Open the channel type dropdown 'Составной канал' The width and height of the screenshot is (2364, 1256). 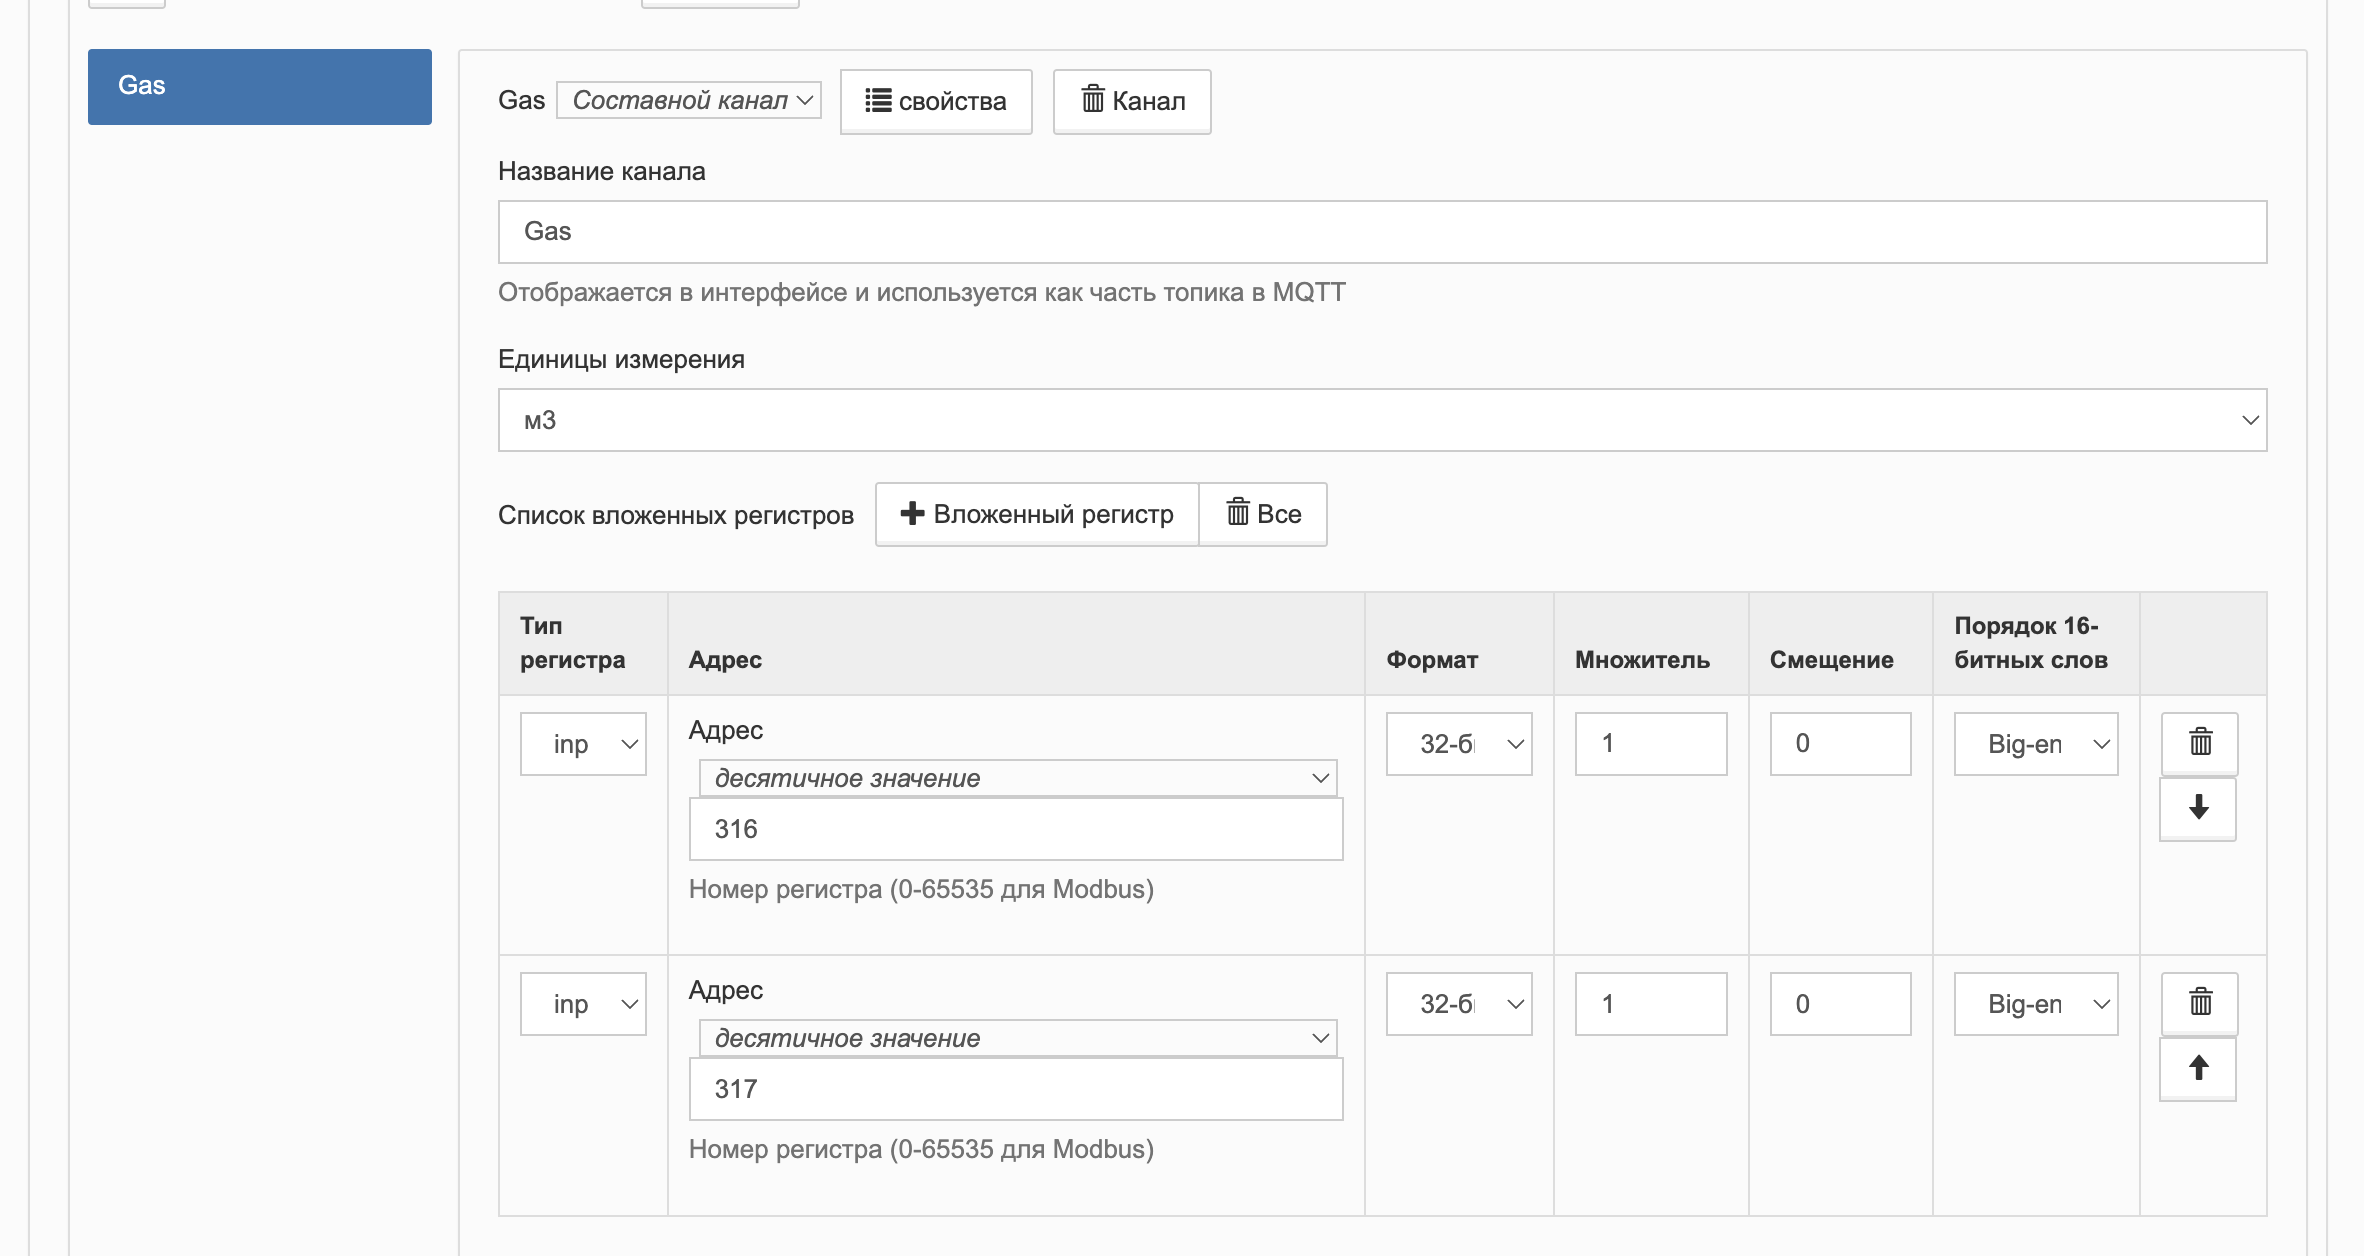[689, 100]
